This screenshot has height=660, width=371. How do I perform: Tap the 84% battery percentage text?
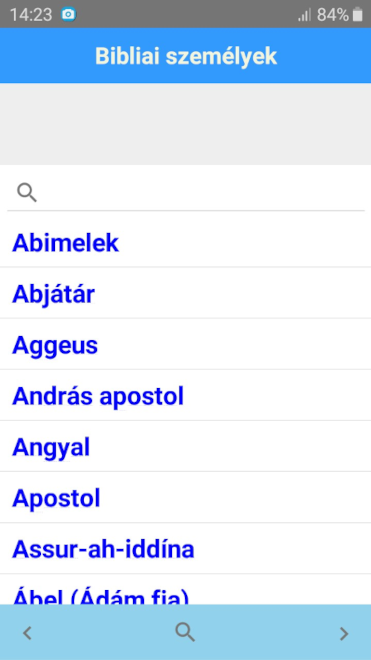click(x=333, y=15)
